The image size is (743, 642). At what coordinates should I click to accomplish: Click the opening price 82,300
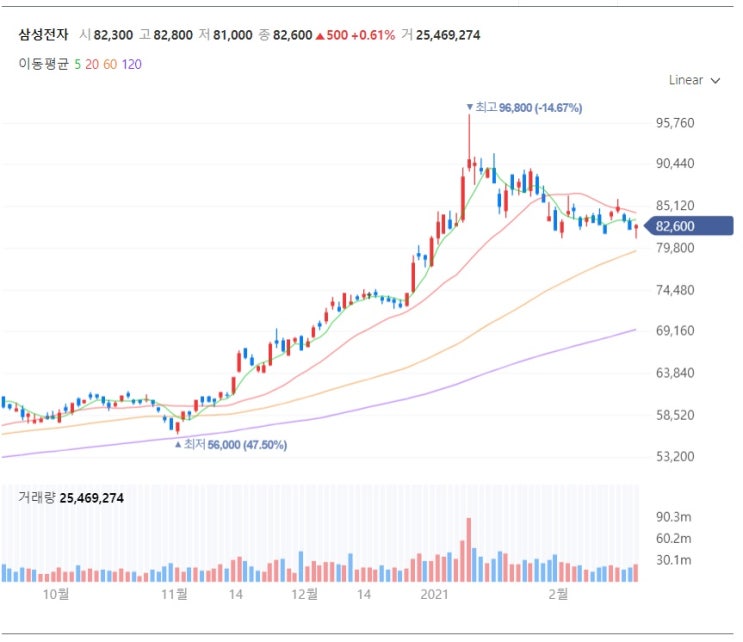(113, 35)
